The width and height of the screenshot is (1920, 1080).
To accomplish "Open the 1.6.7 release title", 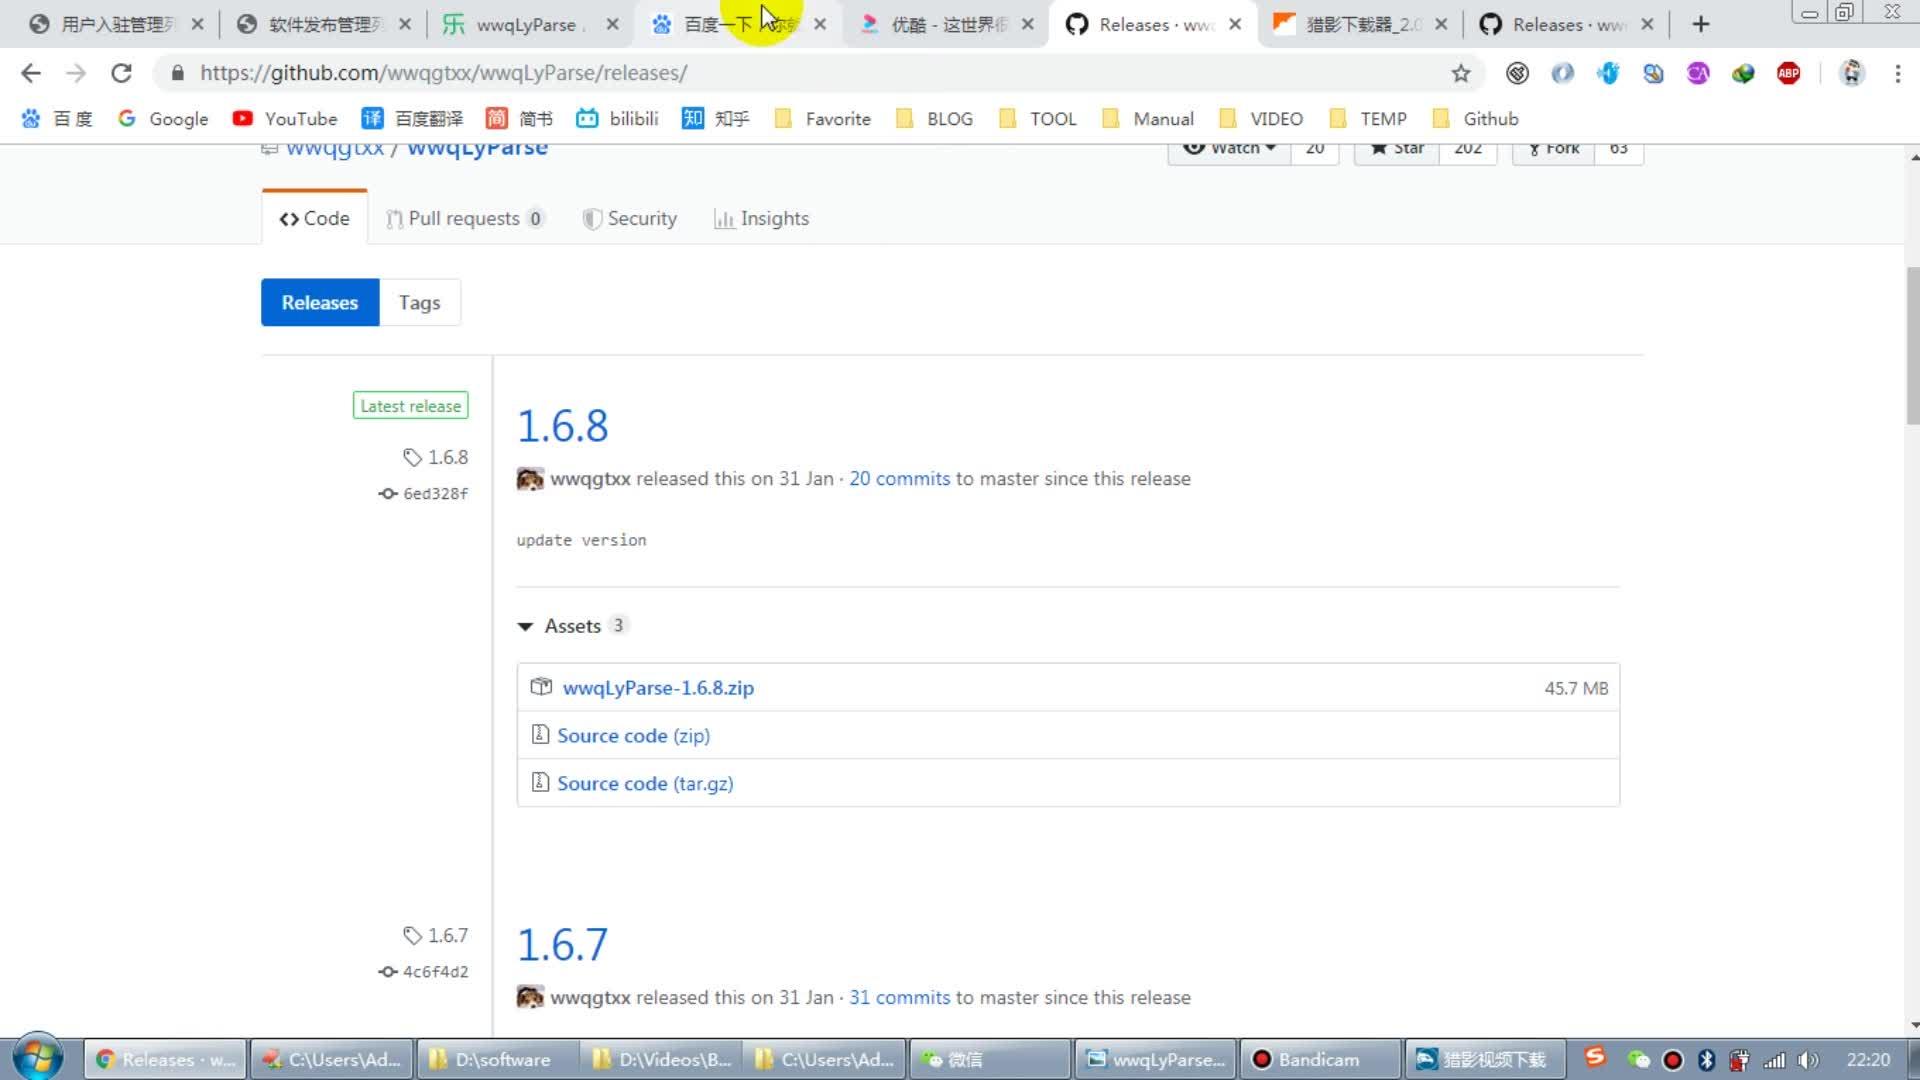I will [x=562, y=945].
